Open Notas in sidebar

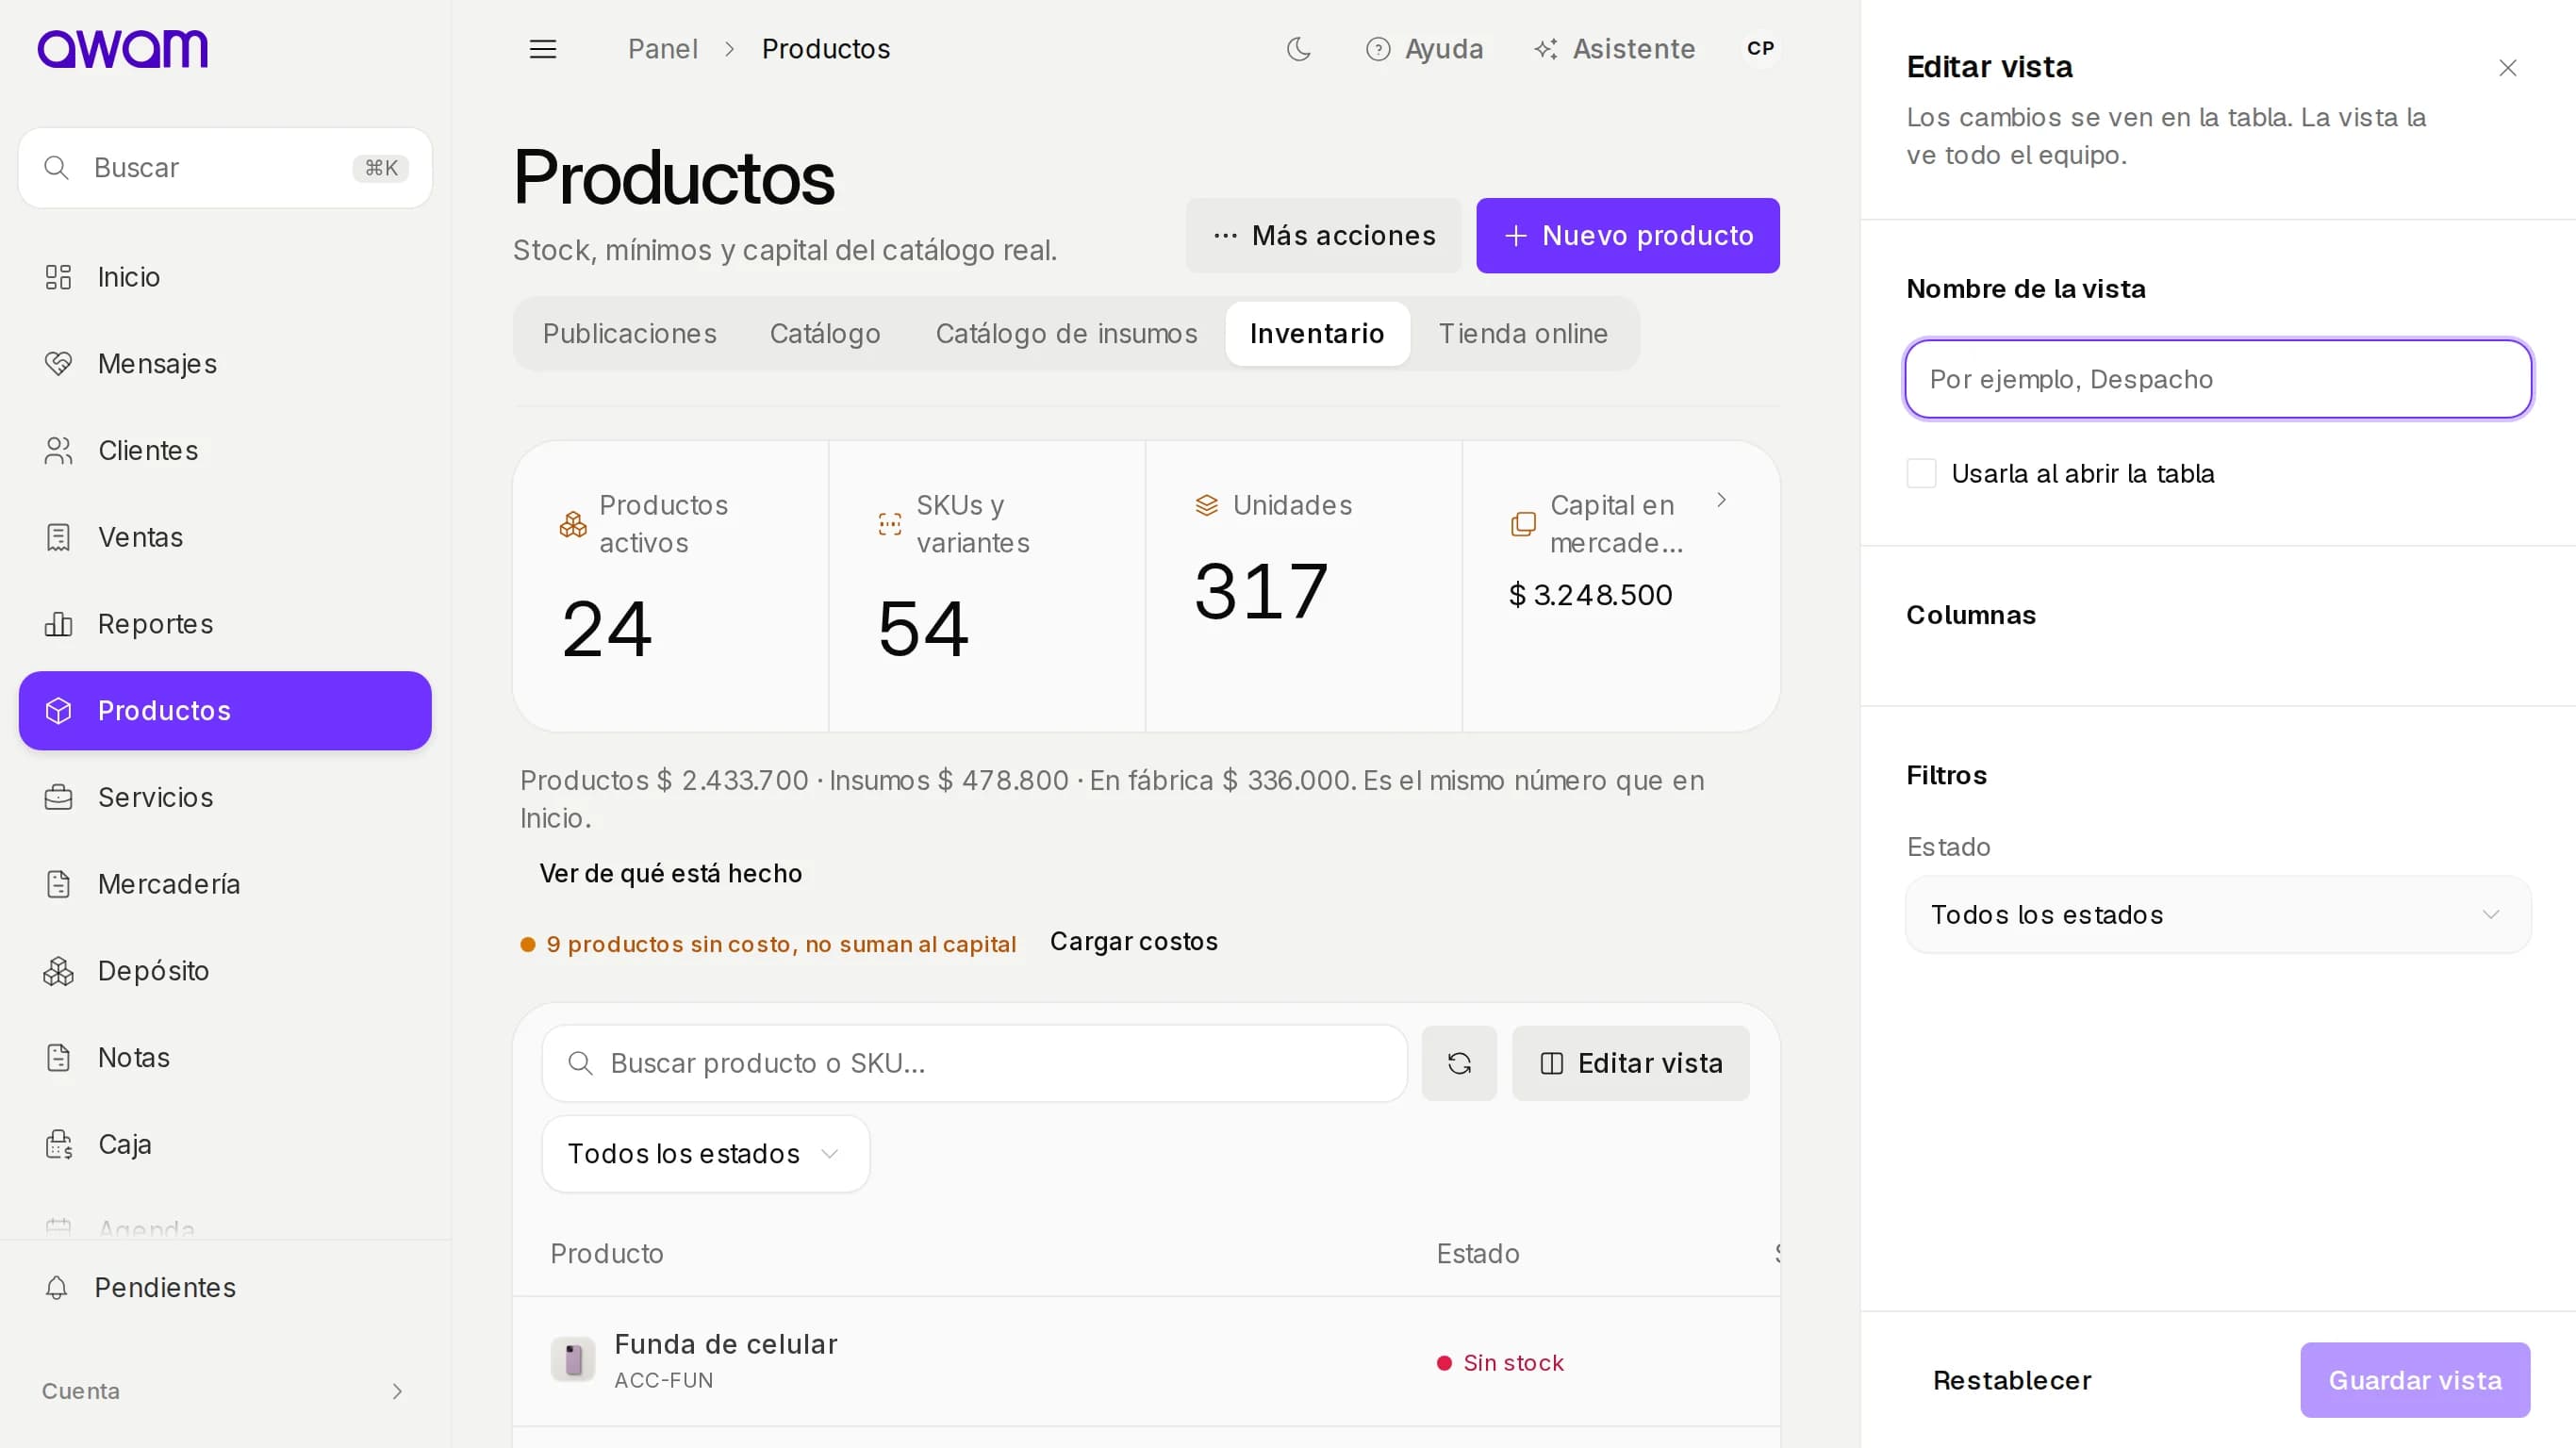225,1057
